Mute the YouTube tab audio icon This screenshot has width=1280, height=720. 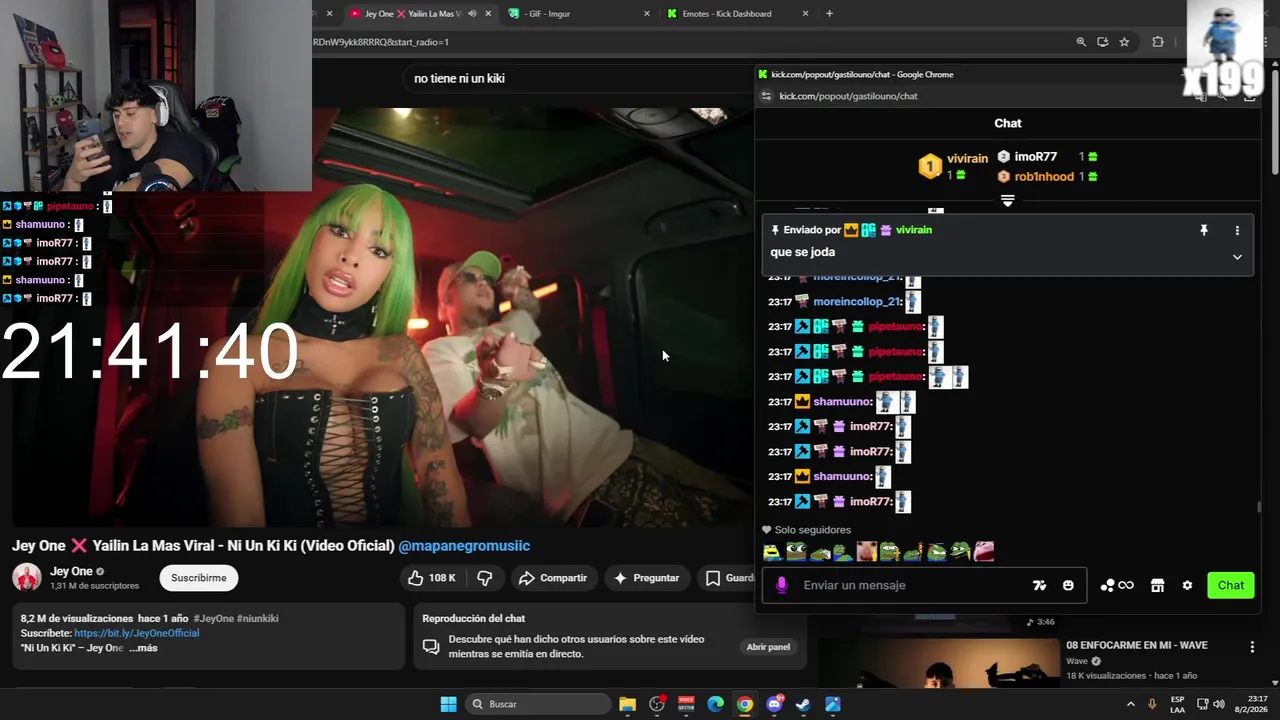[x=472, y=14]
